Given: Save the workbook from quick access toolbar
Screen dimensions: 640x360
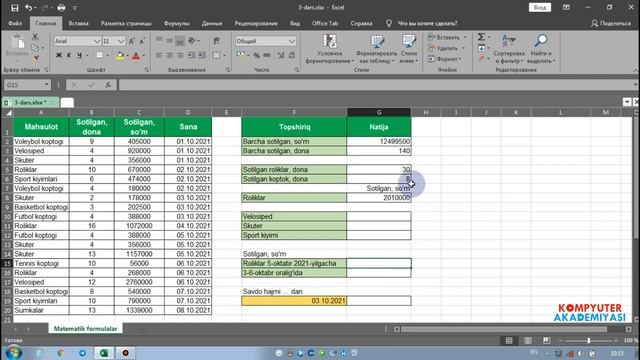Looking at the screenshot, I should 15,7.
